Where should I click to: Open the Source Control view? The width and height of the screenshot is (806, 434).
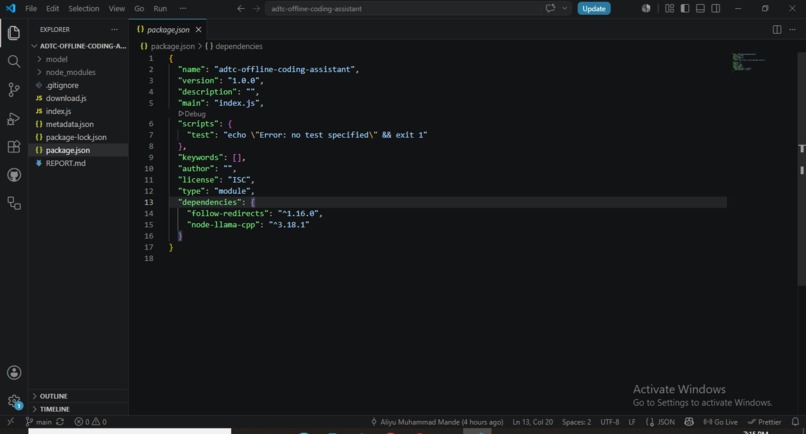(x=14, y=90)
